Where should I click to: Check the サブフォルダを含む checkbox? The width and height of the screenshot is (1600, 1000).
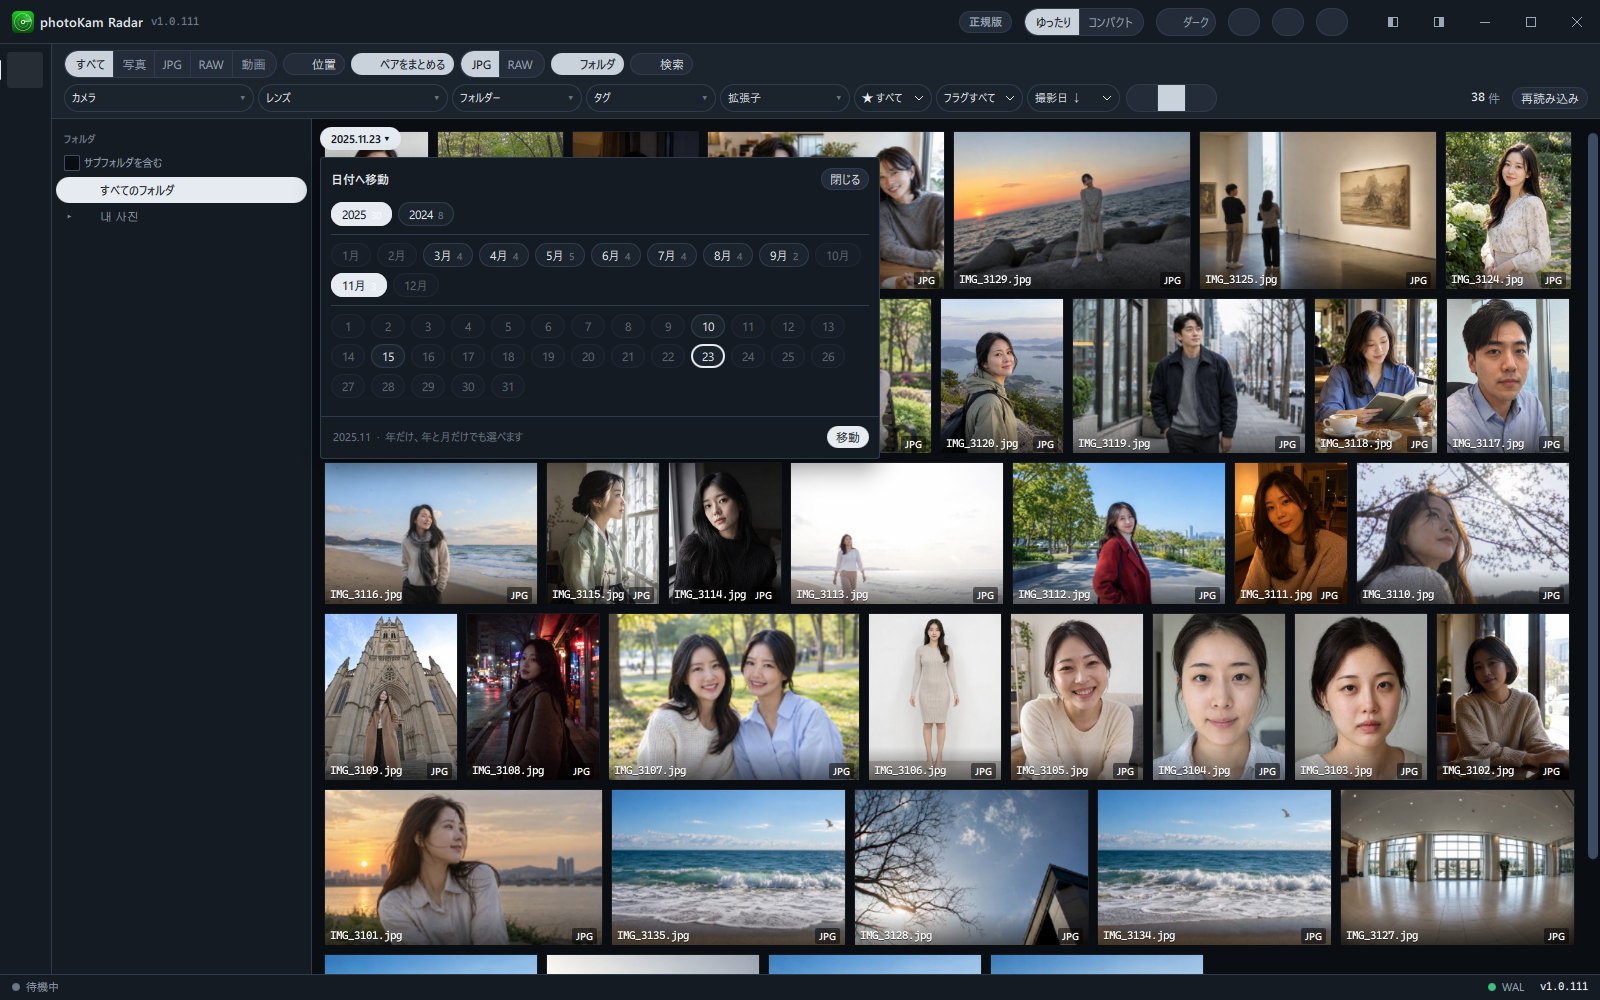point(72,162)
